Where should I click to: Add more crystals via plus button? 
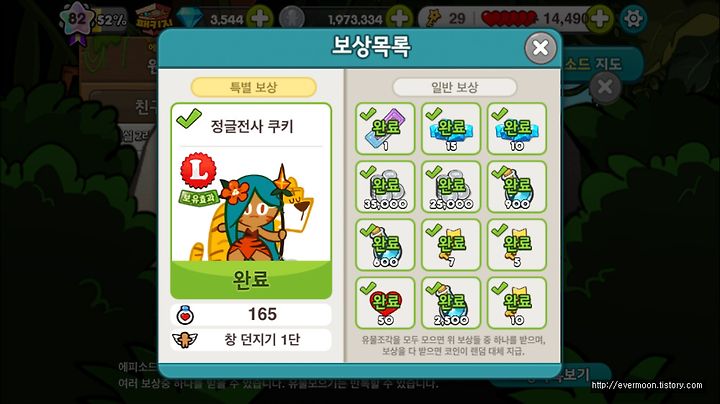pyautogui.click(x=260, y=19)
